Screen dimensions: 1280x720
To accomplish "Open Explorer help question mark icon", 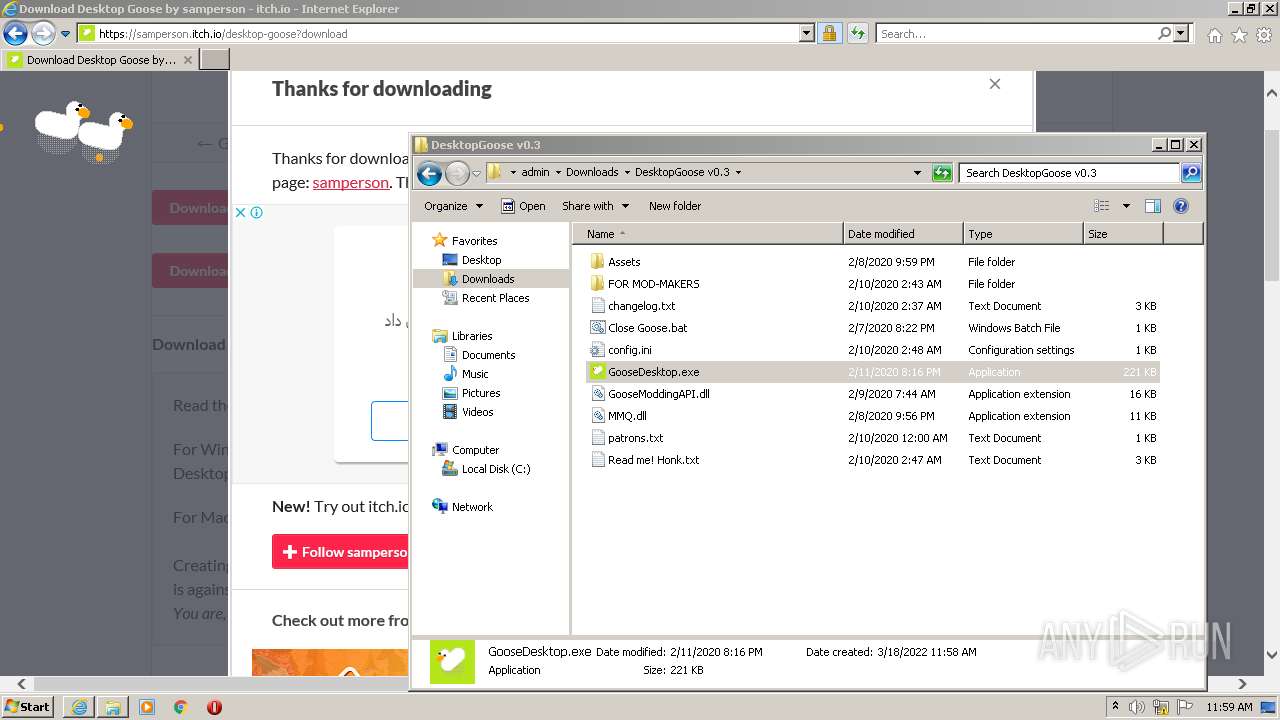I will click(1180, 206).
